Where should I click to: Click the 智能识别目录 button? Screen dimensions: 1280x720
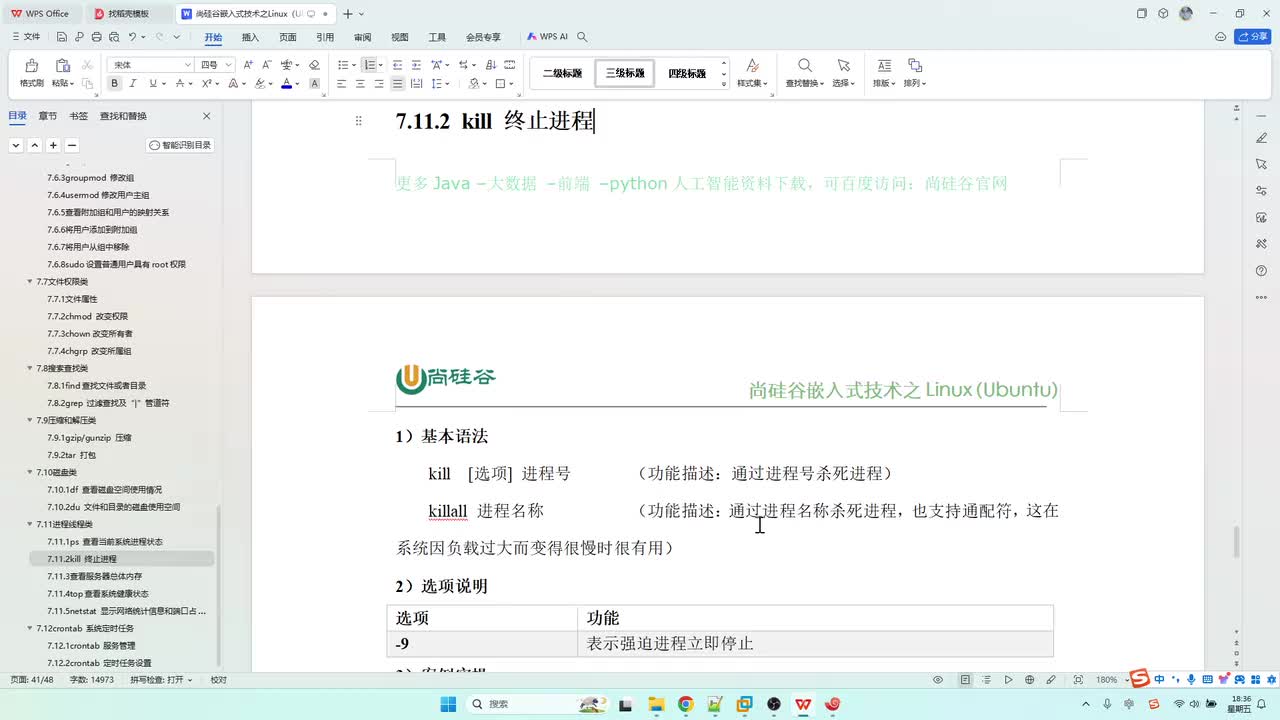coord(181,145)
